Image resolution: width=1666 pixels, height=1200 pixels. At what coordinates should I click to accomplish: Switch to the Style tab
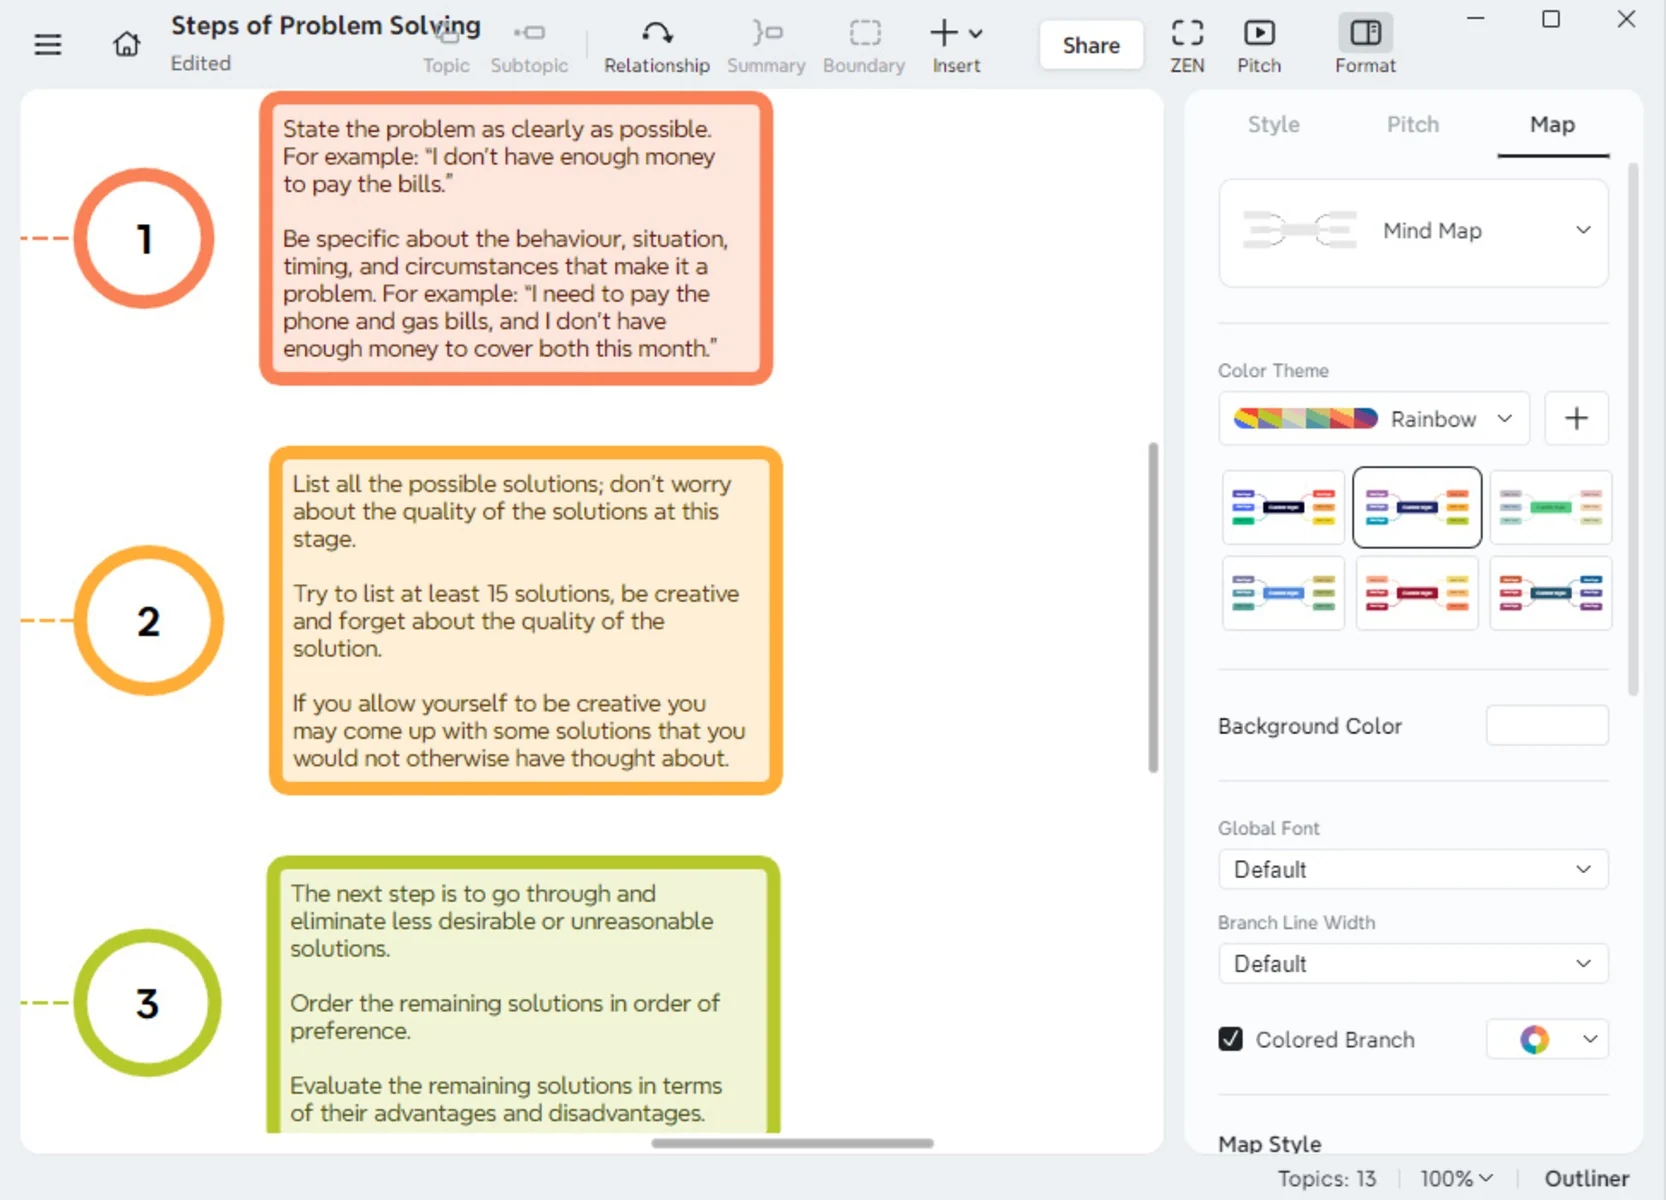1273,125
